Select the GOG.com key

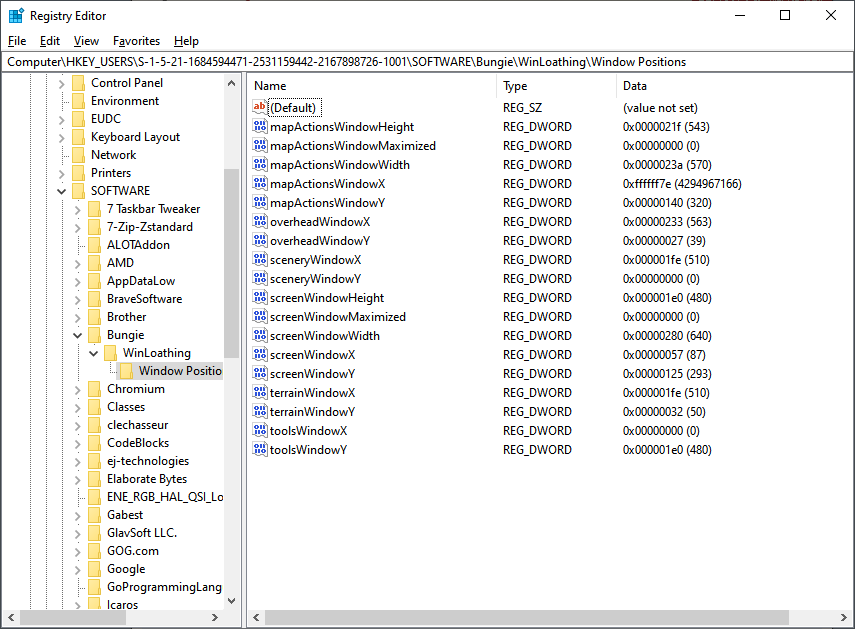pyautogui.click(x=133, y=551)
